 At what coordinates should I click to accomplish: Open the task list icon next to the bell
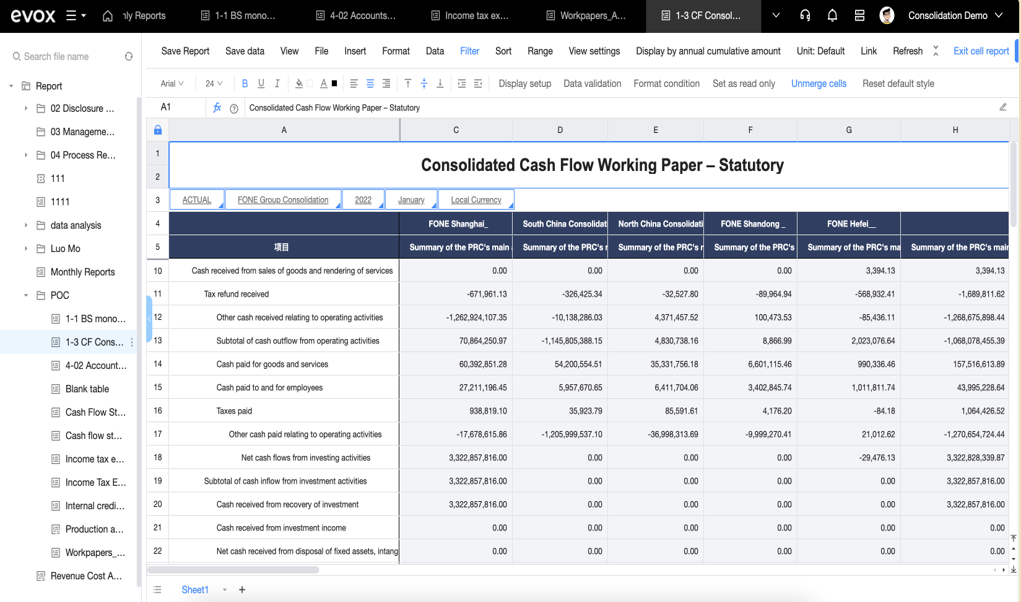pyautogui.click(x=860, y=16)
